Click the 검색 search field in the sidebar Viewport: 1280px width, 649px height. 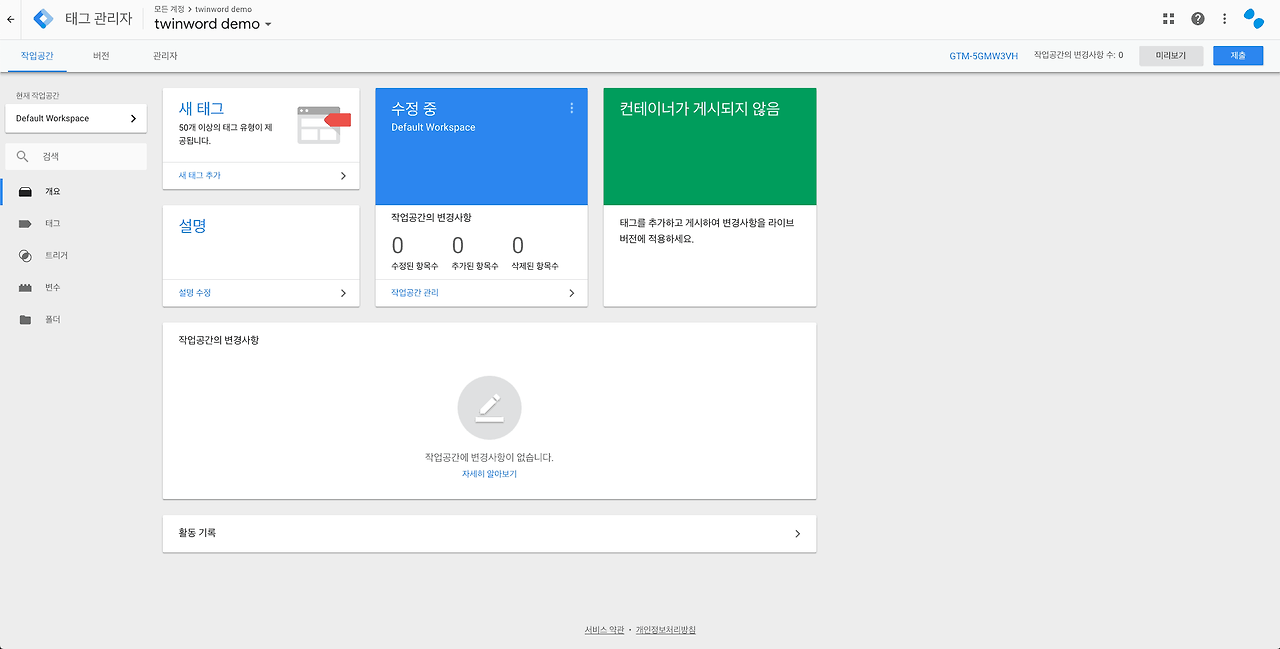(x=75, y=156)
